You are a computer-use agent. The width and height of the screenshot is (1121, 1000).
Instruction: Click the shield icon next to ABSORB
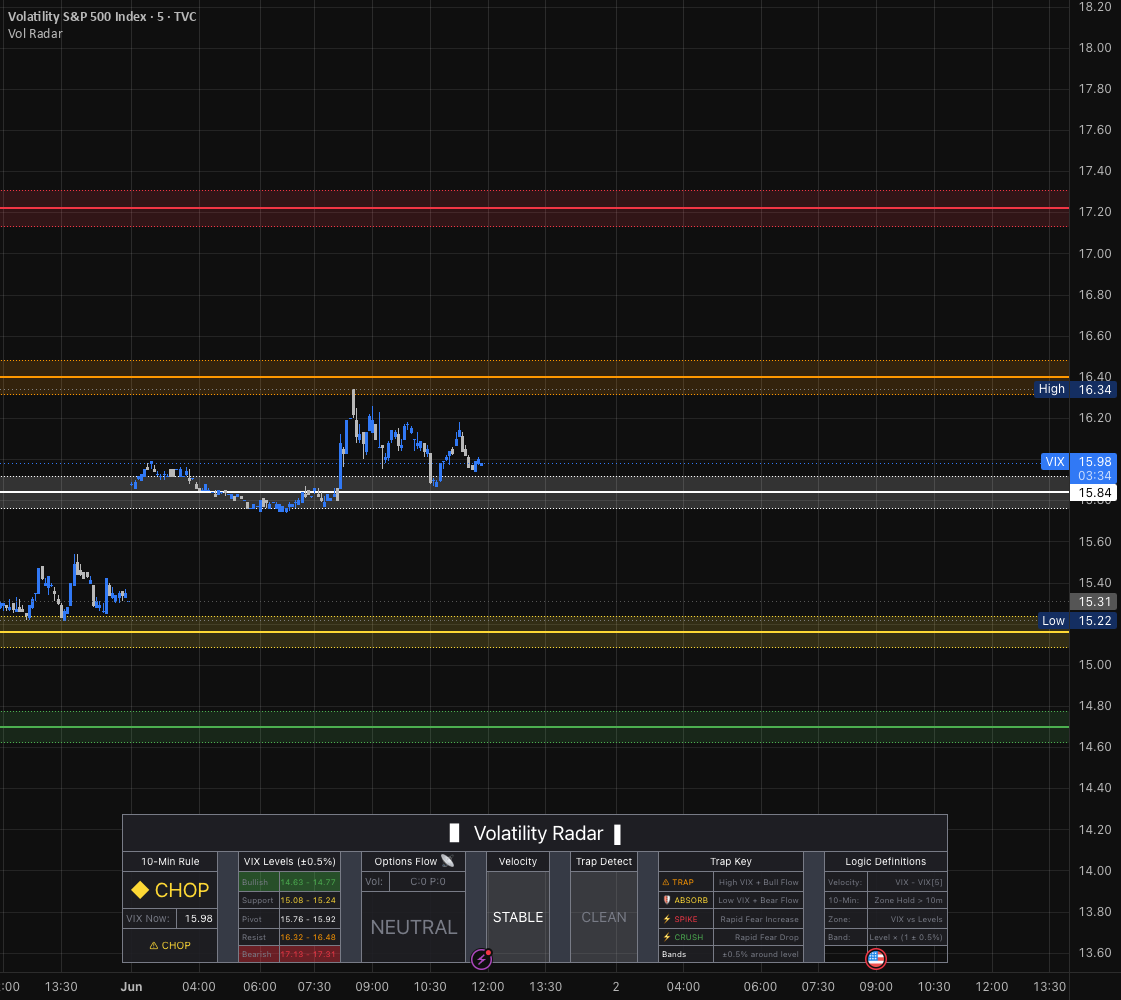pos(666,900)
